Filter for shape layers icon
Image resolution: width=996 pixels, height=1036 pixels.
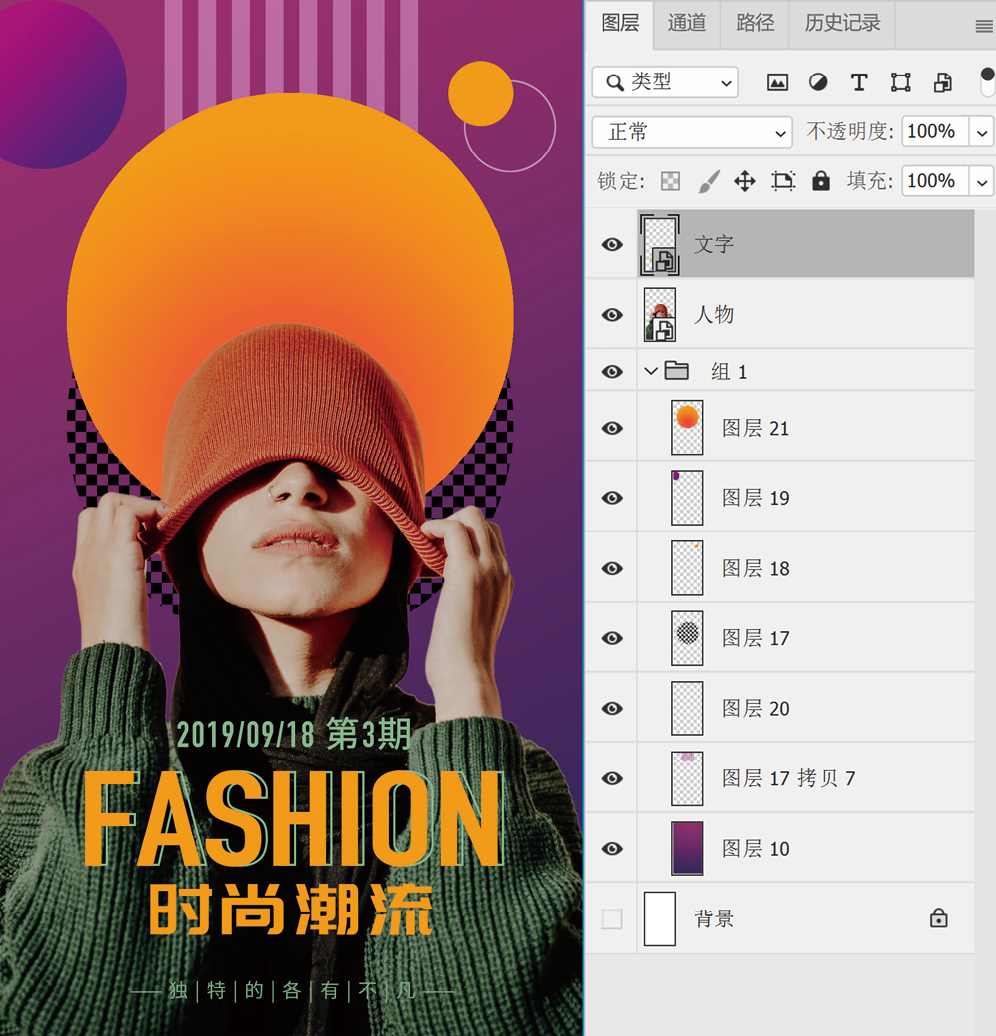pyautogui.click(x=900, y=83)
